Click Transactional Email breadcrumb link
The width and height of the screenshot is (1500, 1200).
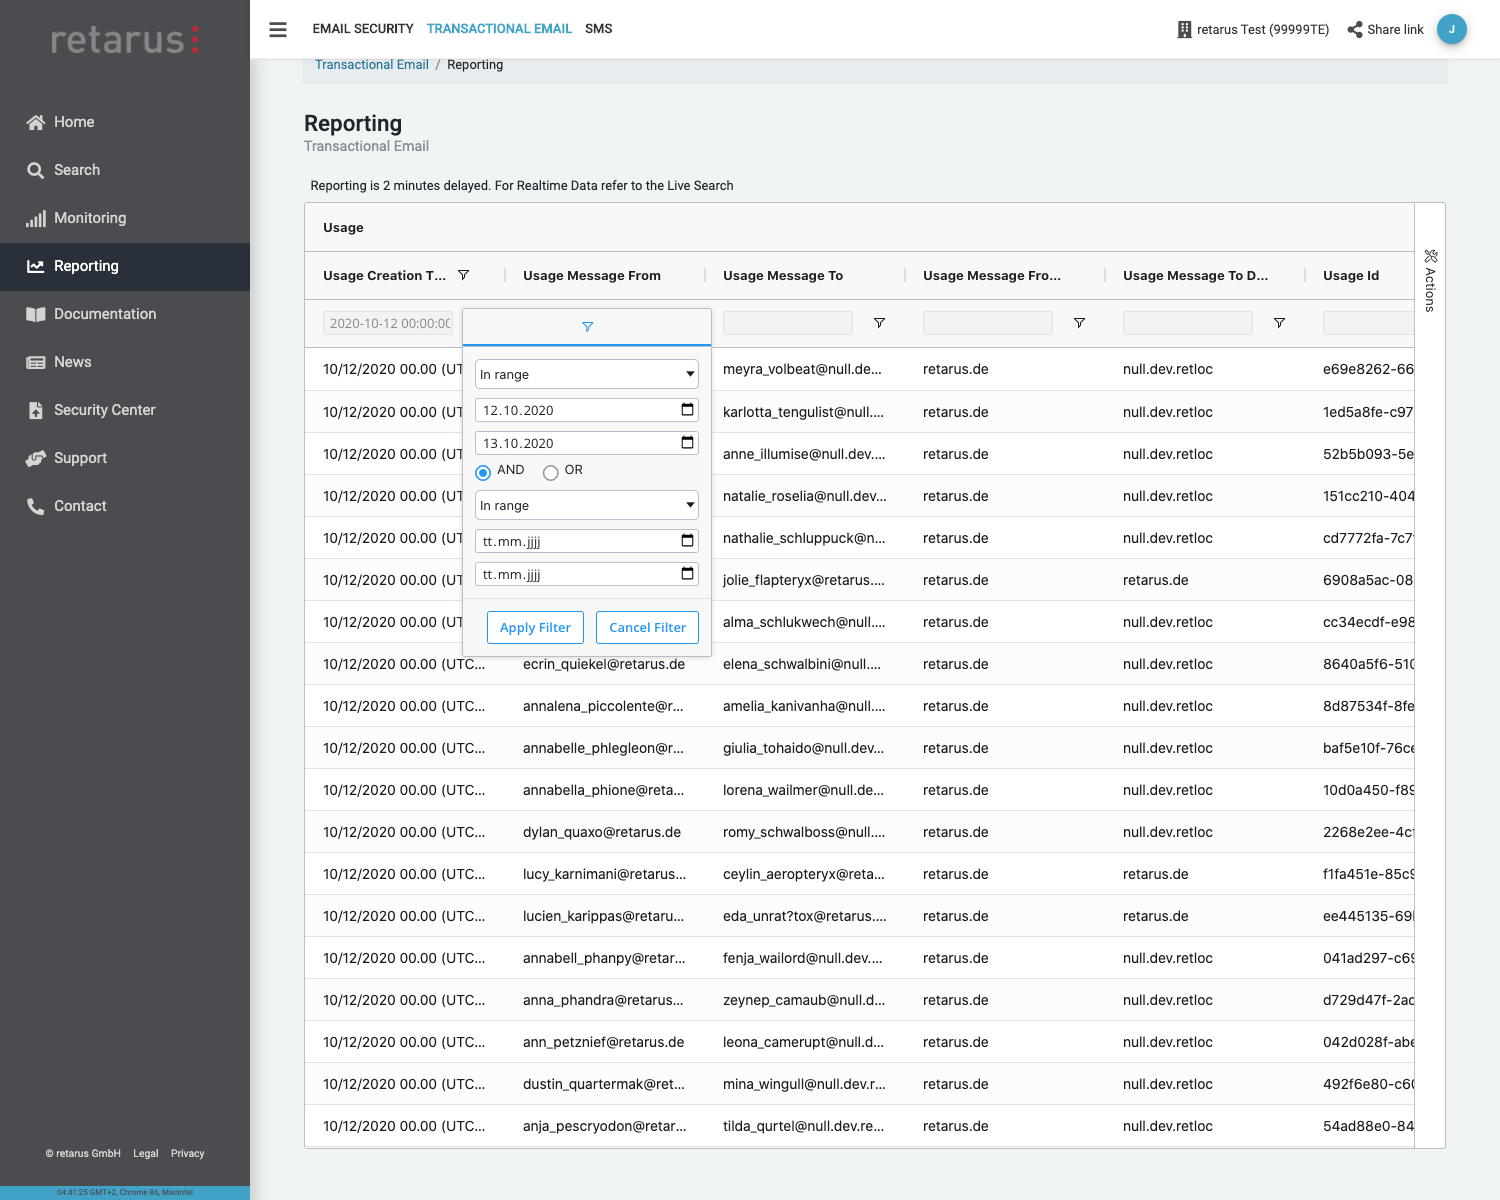[x=372, y=65]
